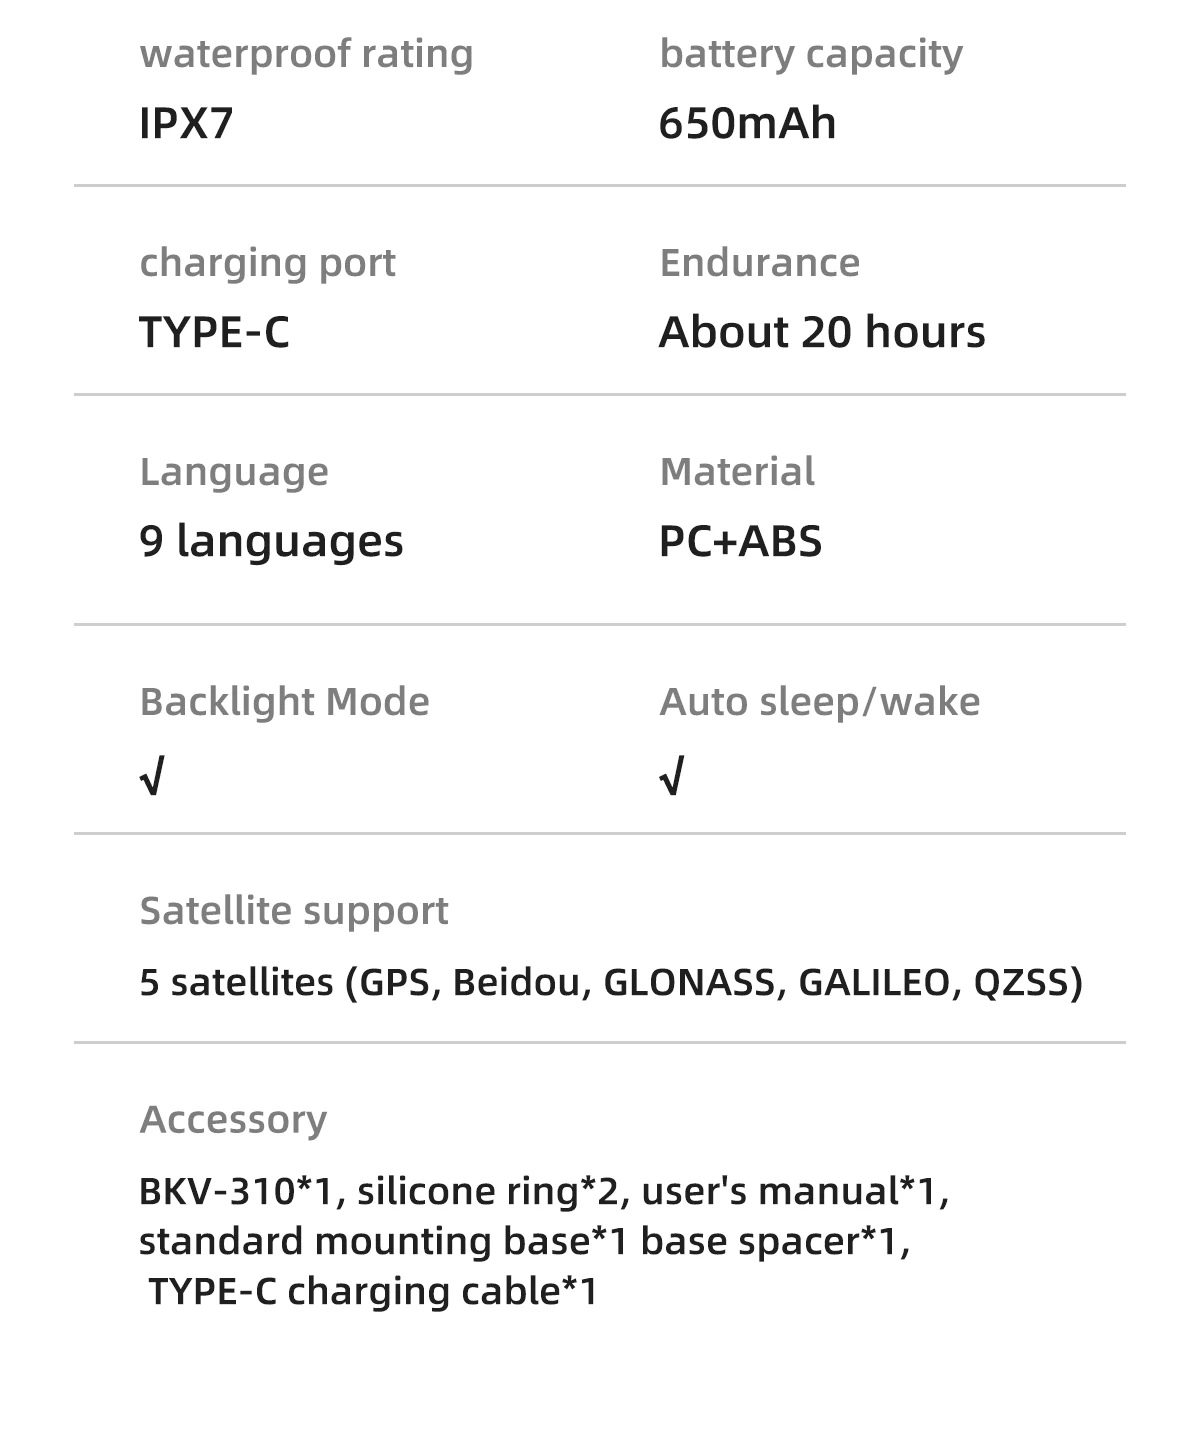Select the Accessory heading
Viewport: 1200px width, 1449px height.
click(x=233, y=1120)
